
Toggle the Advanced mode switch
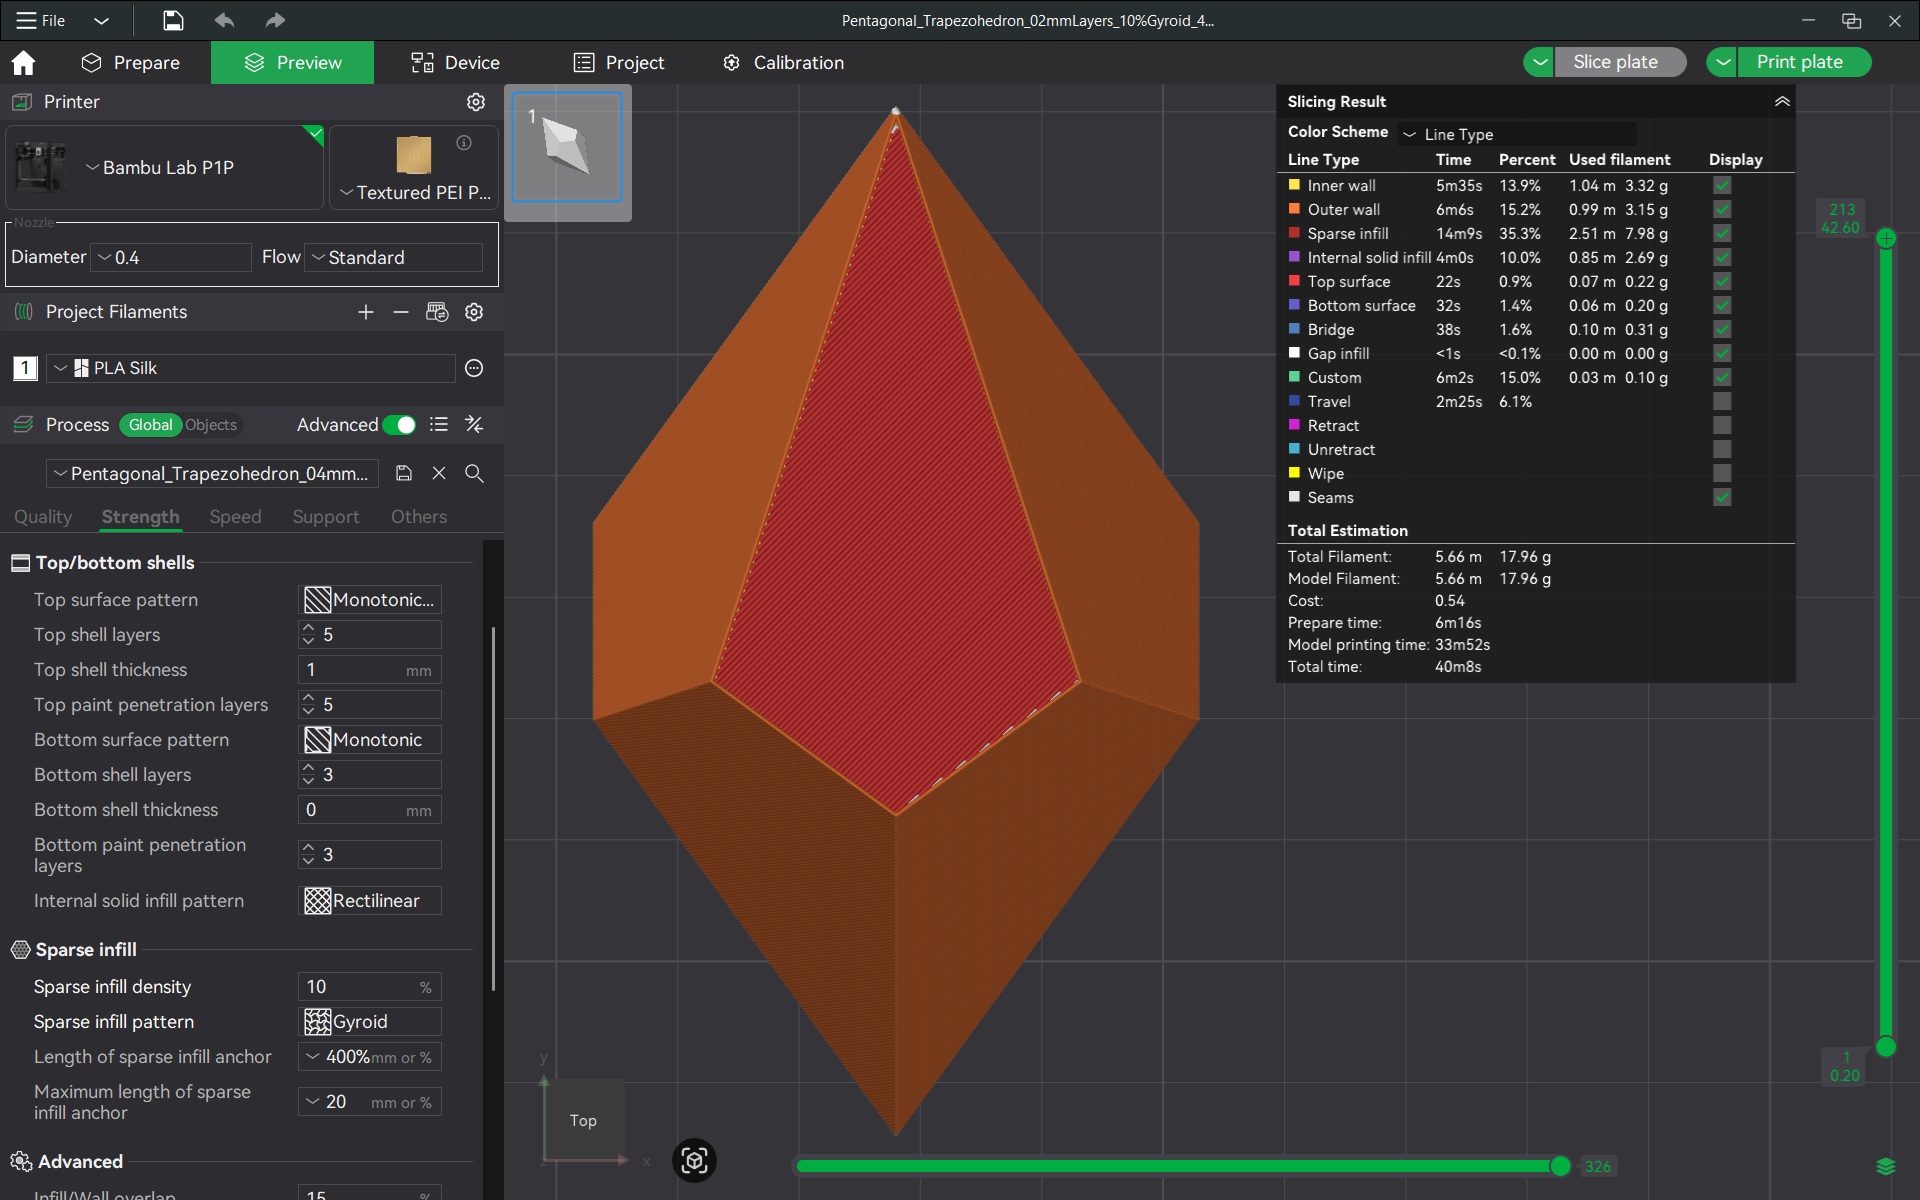(400, 425)
